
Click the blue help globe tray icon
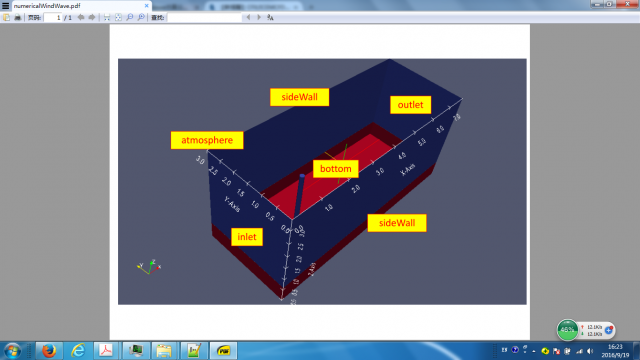pyautogui.click(x=515, y=350)
